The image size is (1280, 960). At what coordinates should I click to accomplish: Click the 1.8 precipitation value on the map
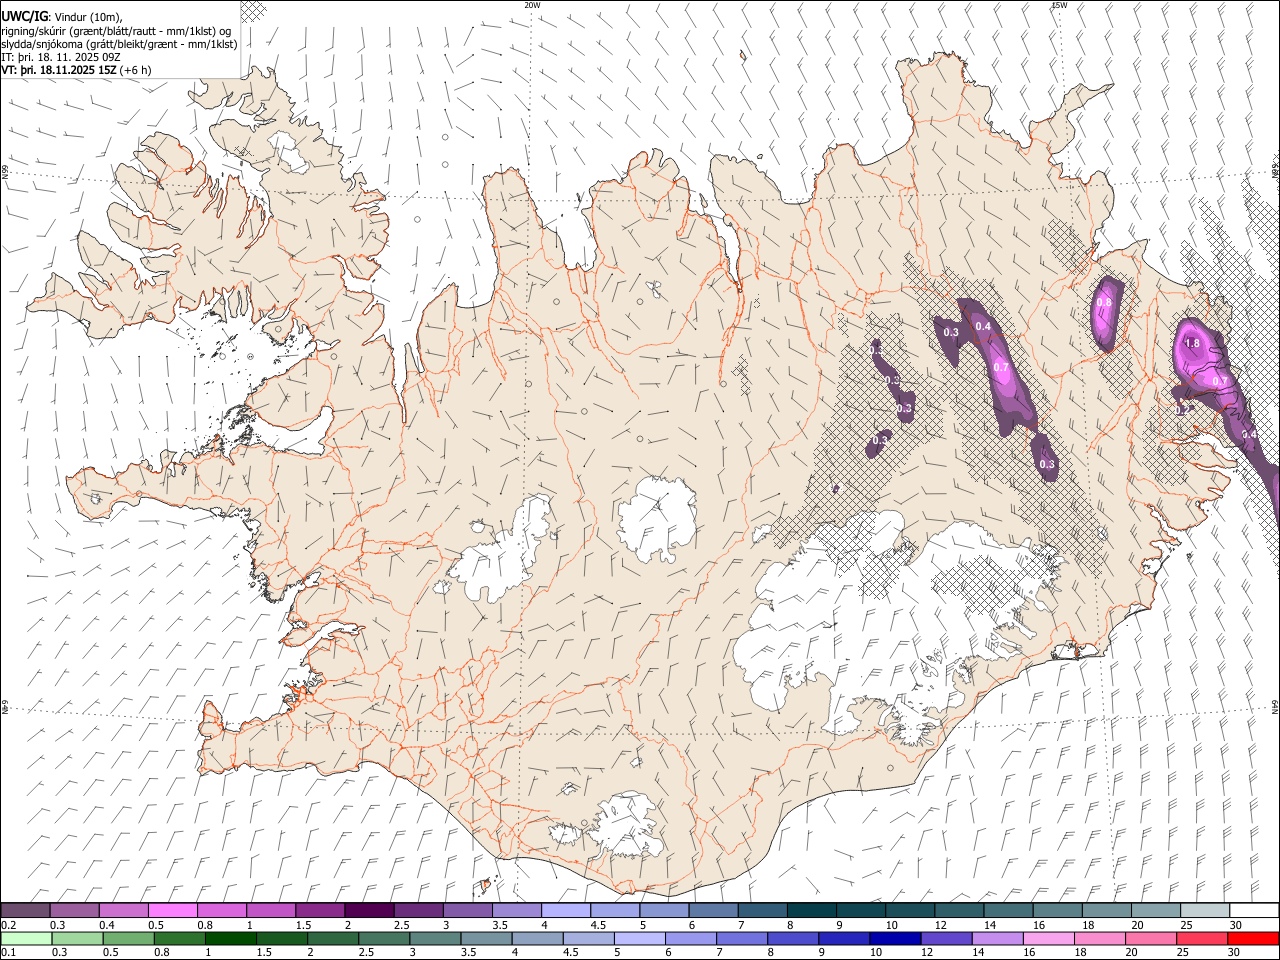1192,343
